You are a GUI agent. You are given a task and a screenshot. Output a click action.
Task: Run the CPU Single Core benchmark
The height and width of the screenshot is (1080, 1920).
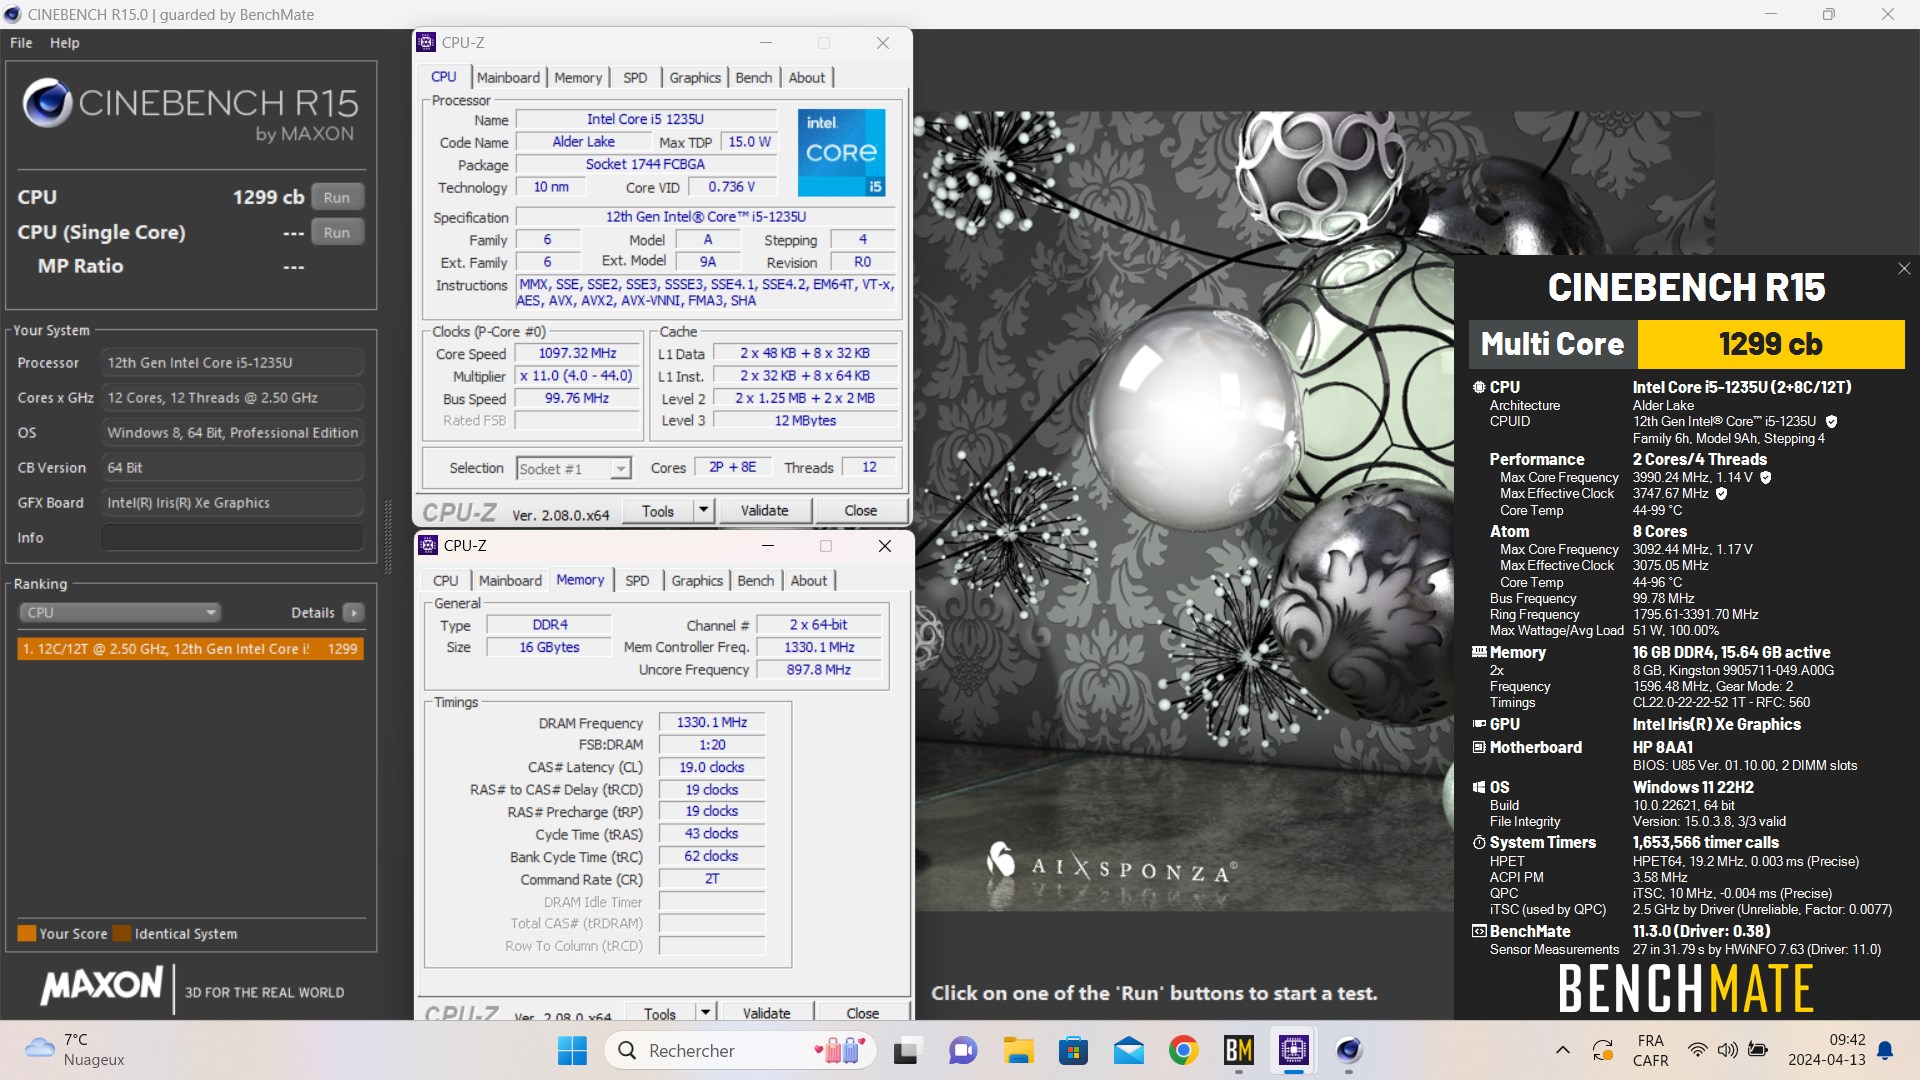337,232
